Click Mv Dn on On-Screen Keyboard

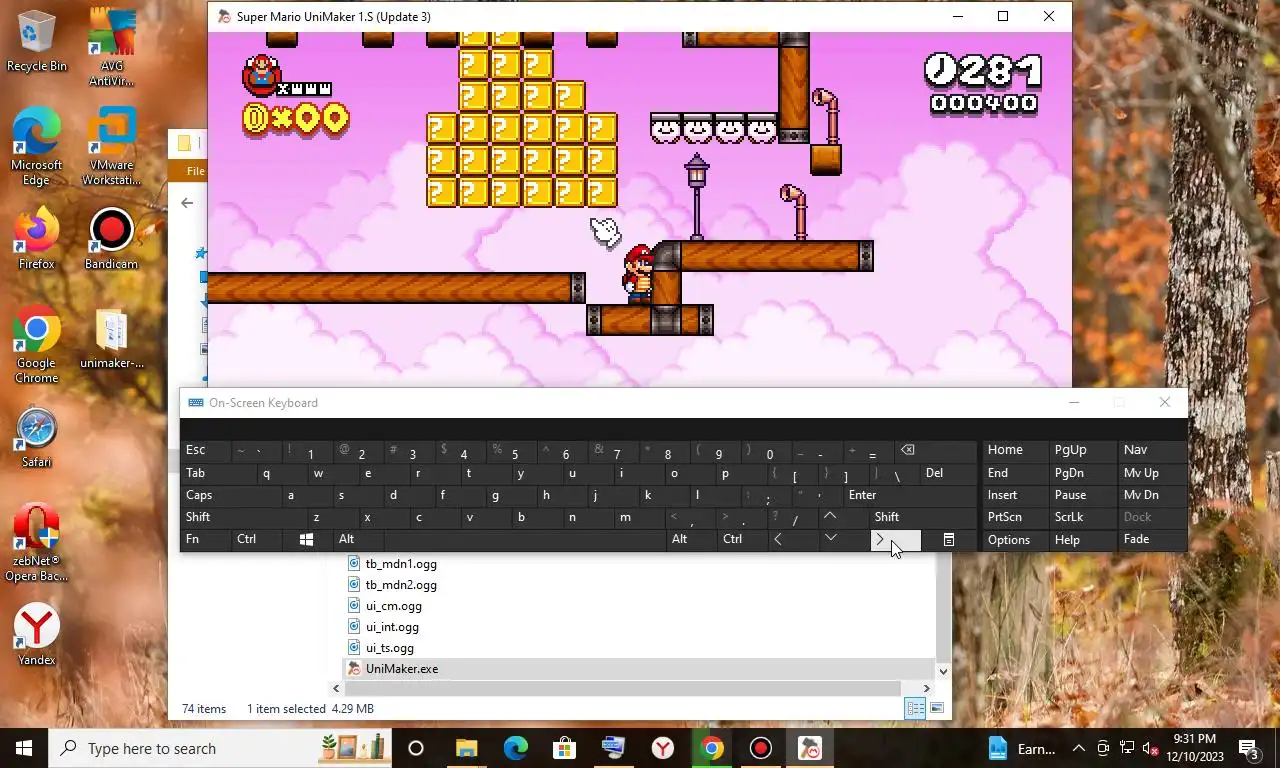click(x=1152, y=495)
